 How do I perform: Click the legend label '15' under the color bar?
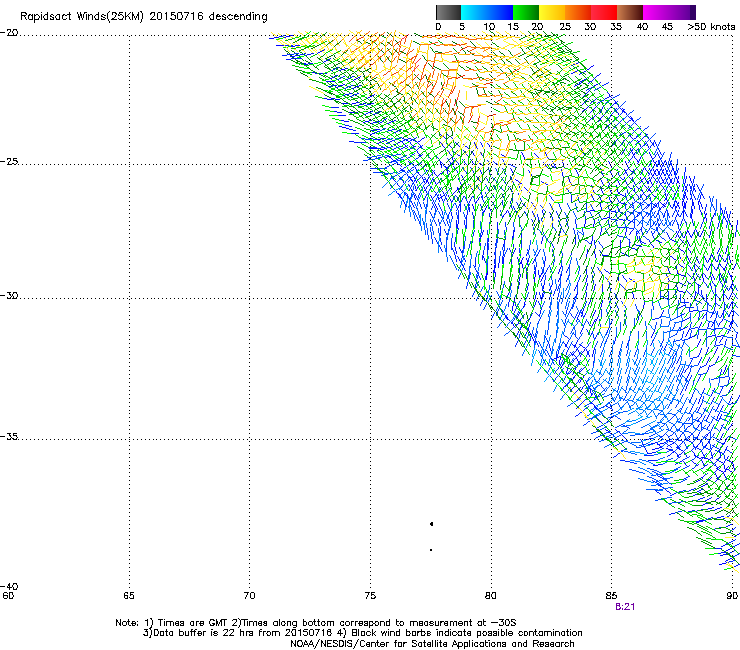tap(513, 27)
